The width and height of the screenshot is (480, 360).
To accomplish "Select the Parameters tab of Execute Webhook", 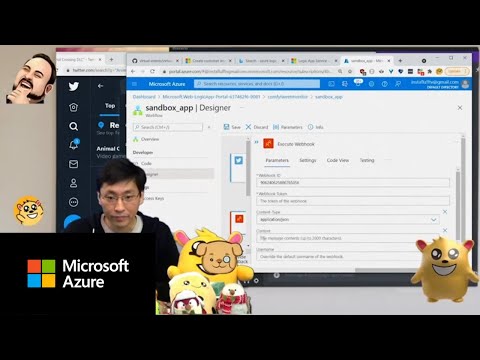I will pos(277,160).
